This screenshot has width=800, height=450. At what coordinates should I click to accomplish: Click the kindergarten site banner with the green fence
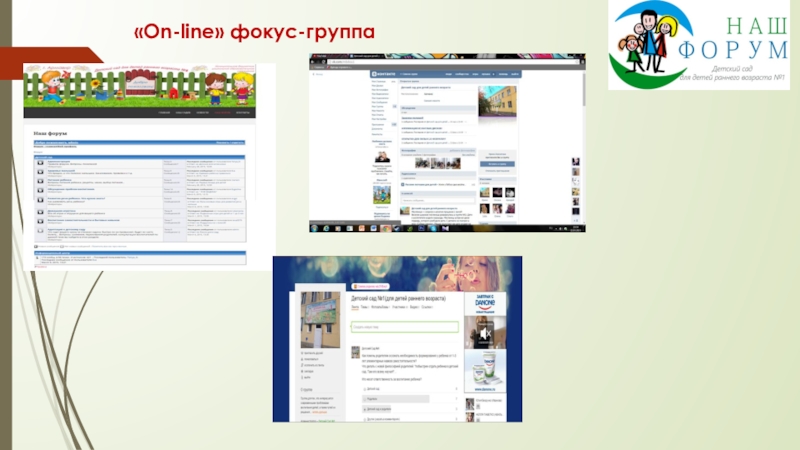[x=139, y=85]
